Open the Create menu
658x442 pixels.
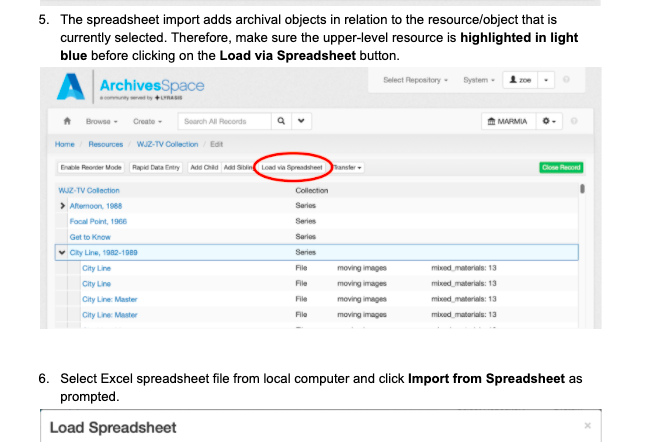148,122
